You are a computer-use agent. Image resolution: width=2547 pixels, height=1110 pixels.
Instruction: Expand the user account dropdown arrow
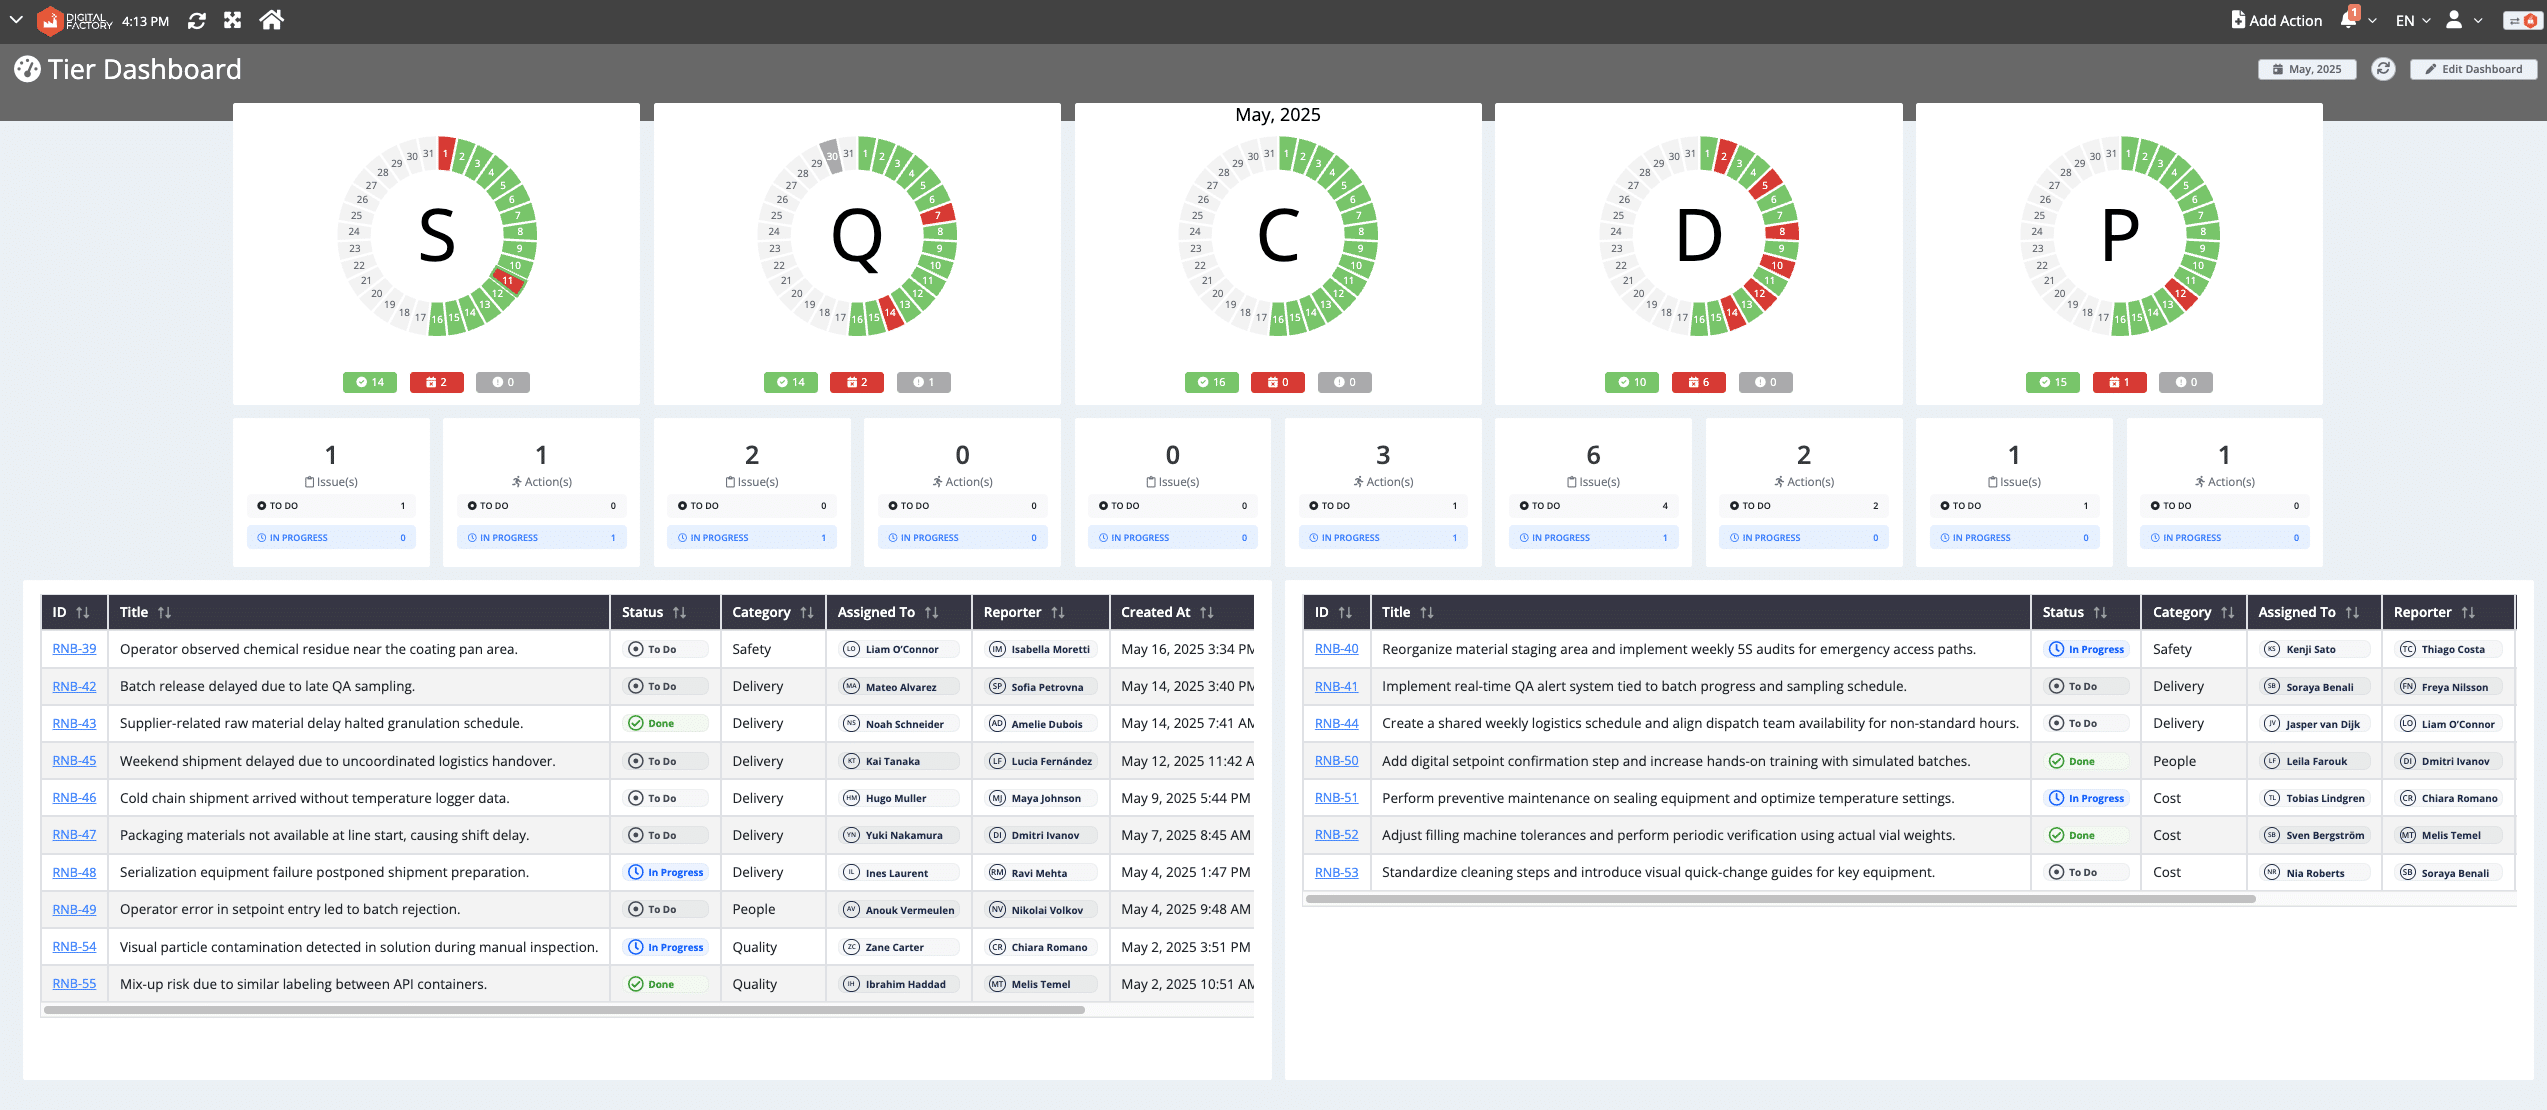[x=2478, y=21]
